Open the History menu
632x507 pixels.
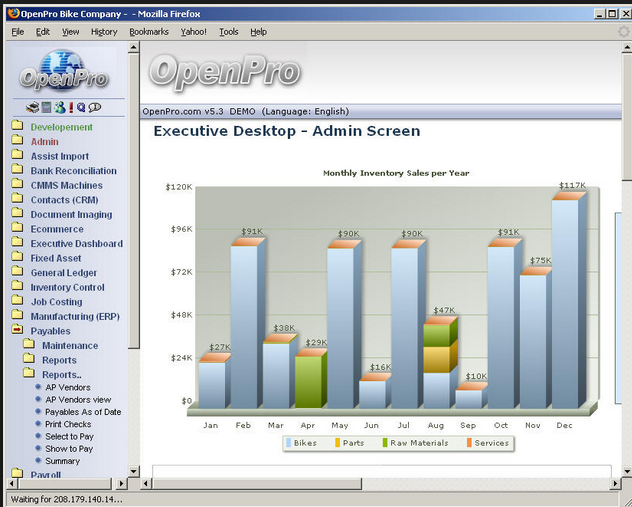tap(104, 32)
